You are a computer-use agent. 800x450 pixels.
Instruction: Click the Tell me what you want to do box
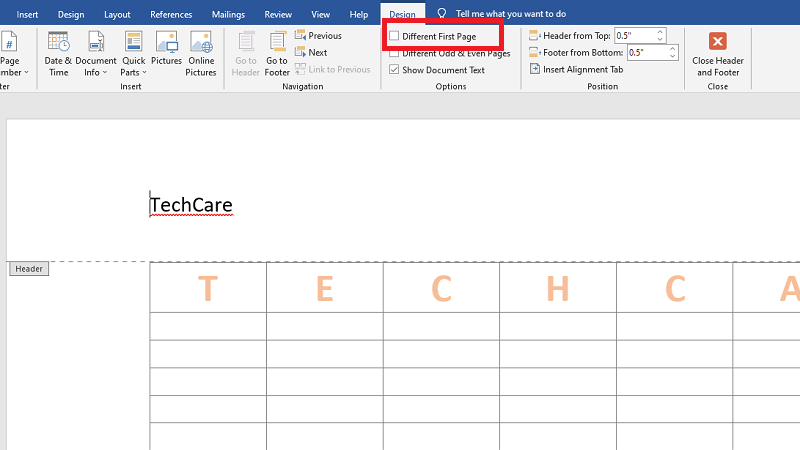[x=510, y=15]
